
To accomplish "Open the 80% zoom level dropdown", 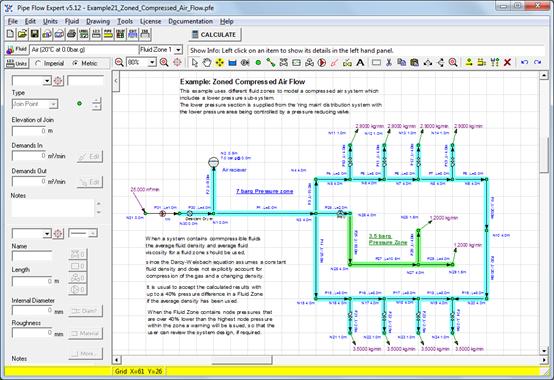I will 142,63.
